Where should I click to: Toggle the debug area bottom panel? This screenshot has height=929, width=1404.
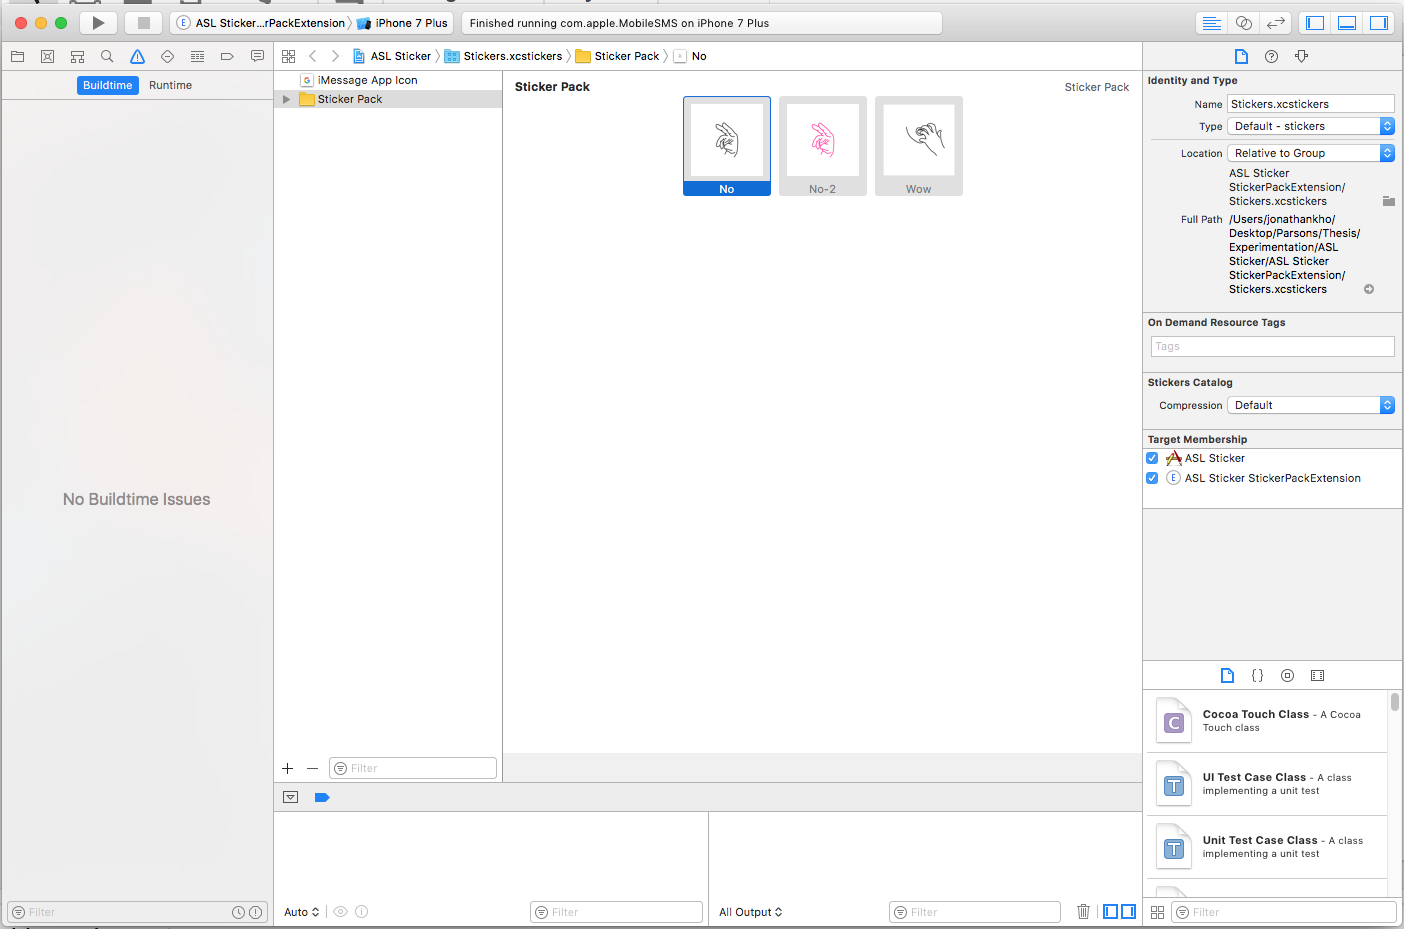point(1347,23)
